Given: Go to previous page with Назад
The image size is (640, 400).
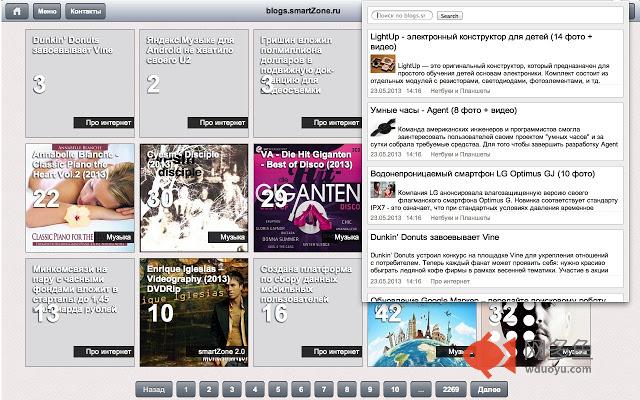Looking at the screenshot, I should (154, 389).
